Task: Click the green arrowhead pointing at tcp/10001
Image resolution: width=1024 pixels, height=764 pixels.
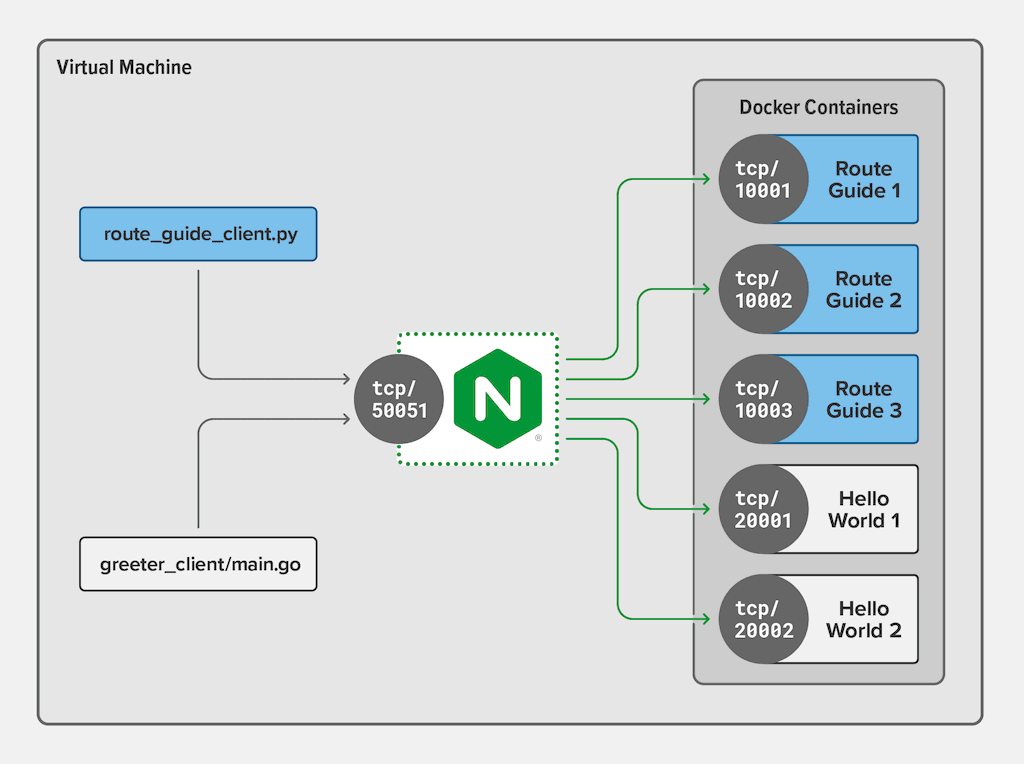Action: click(x=706, y=180)
